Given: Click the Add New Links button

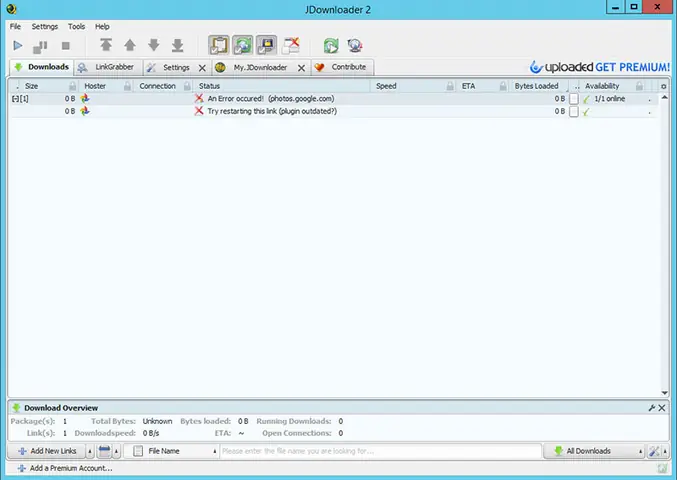Looking at the screenshot, I should coord(47,451).
